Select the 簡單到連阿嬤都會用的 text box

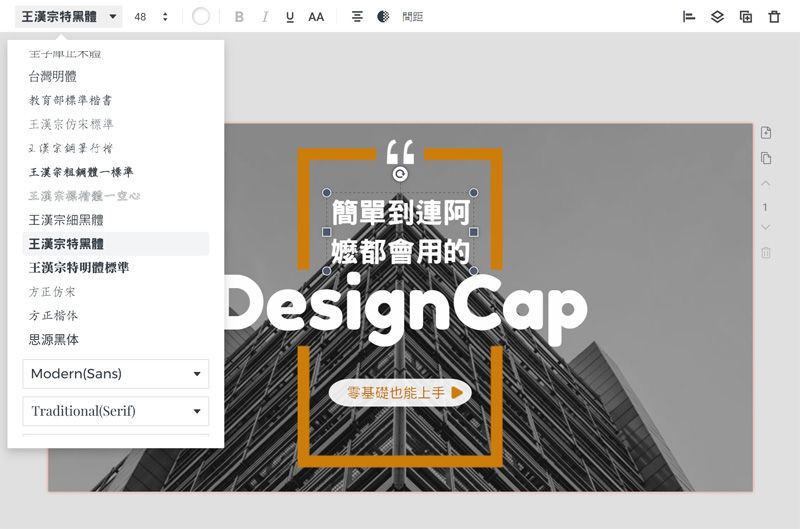click(401, 232)
